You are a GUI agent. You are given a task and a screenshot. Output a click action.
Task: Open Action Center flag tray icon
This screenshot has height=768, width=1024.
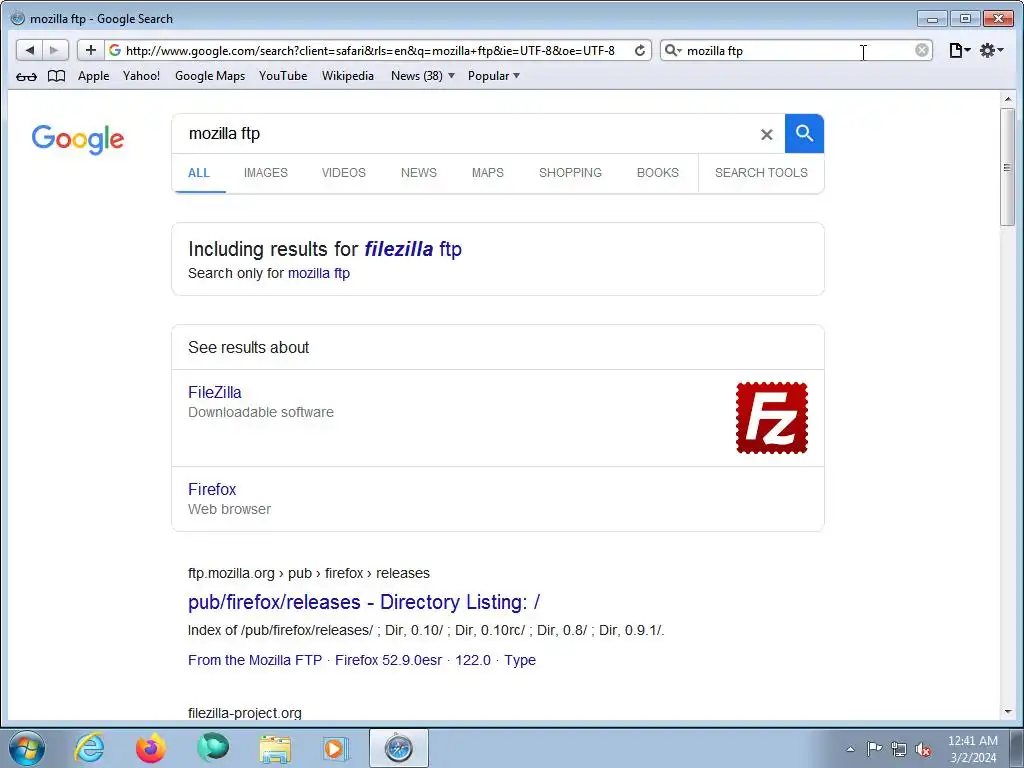pyautogui.click(x=874, y=748)
